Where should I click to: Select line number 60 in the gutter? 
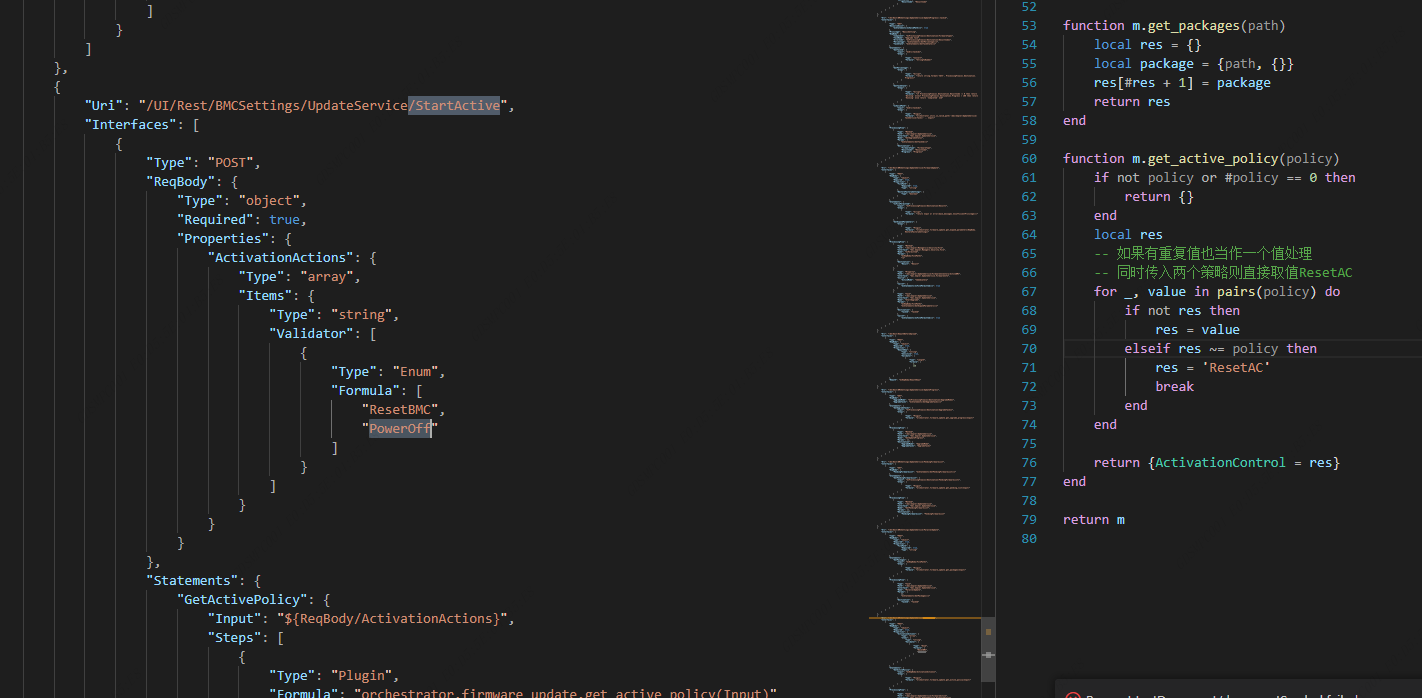[1029, 158]
